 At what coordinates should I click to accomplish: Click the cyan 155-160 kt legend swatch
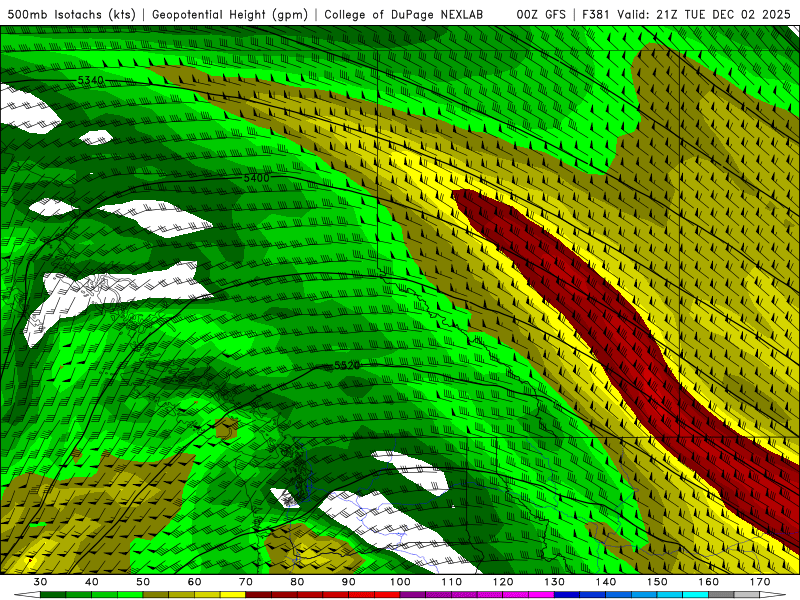click(x=695, y=595)
